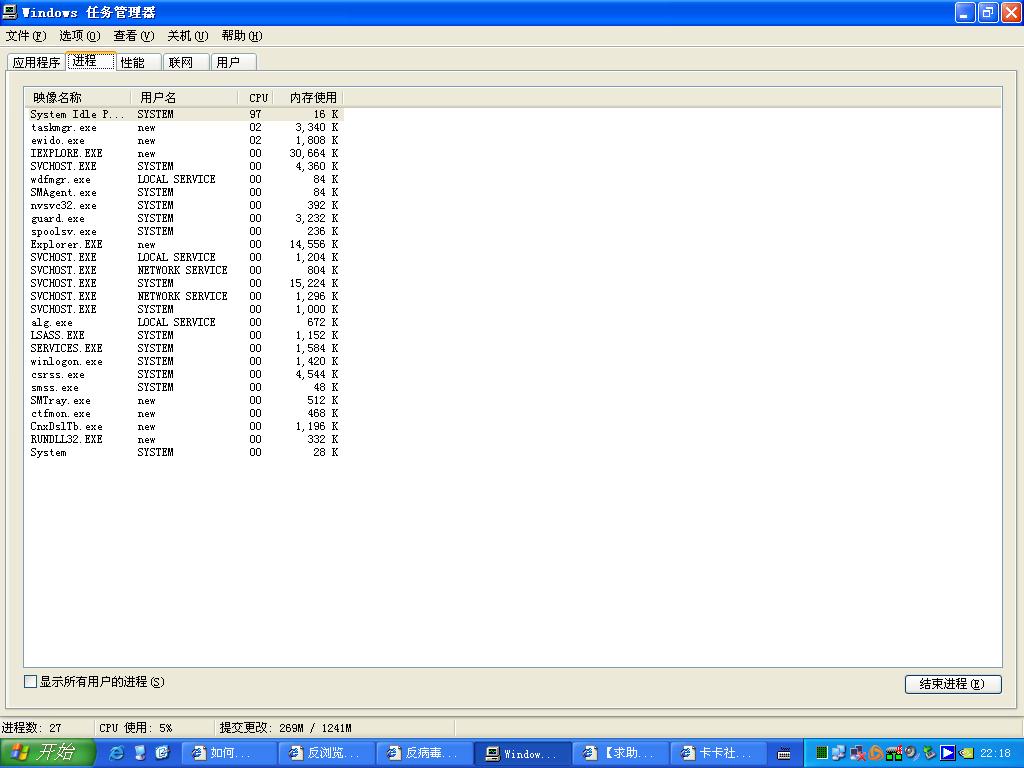The image size is (1024, 768).
Task: Switch to the 反浏览... taskbar window
Action: pos(327,754)
